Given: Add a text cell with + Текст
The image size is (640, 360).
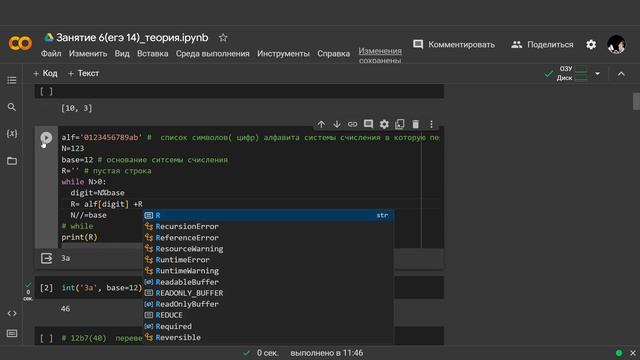Looking at the screenshot, I should [83, 73].
